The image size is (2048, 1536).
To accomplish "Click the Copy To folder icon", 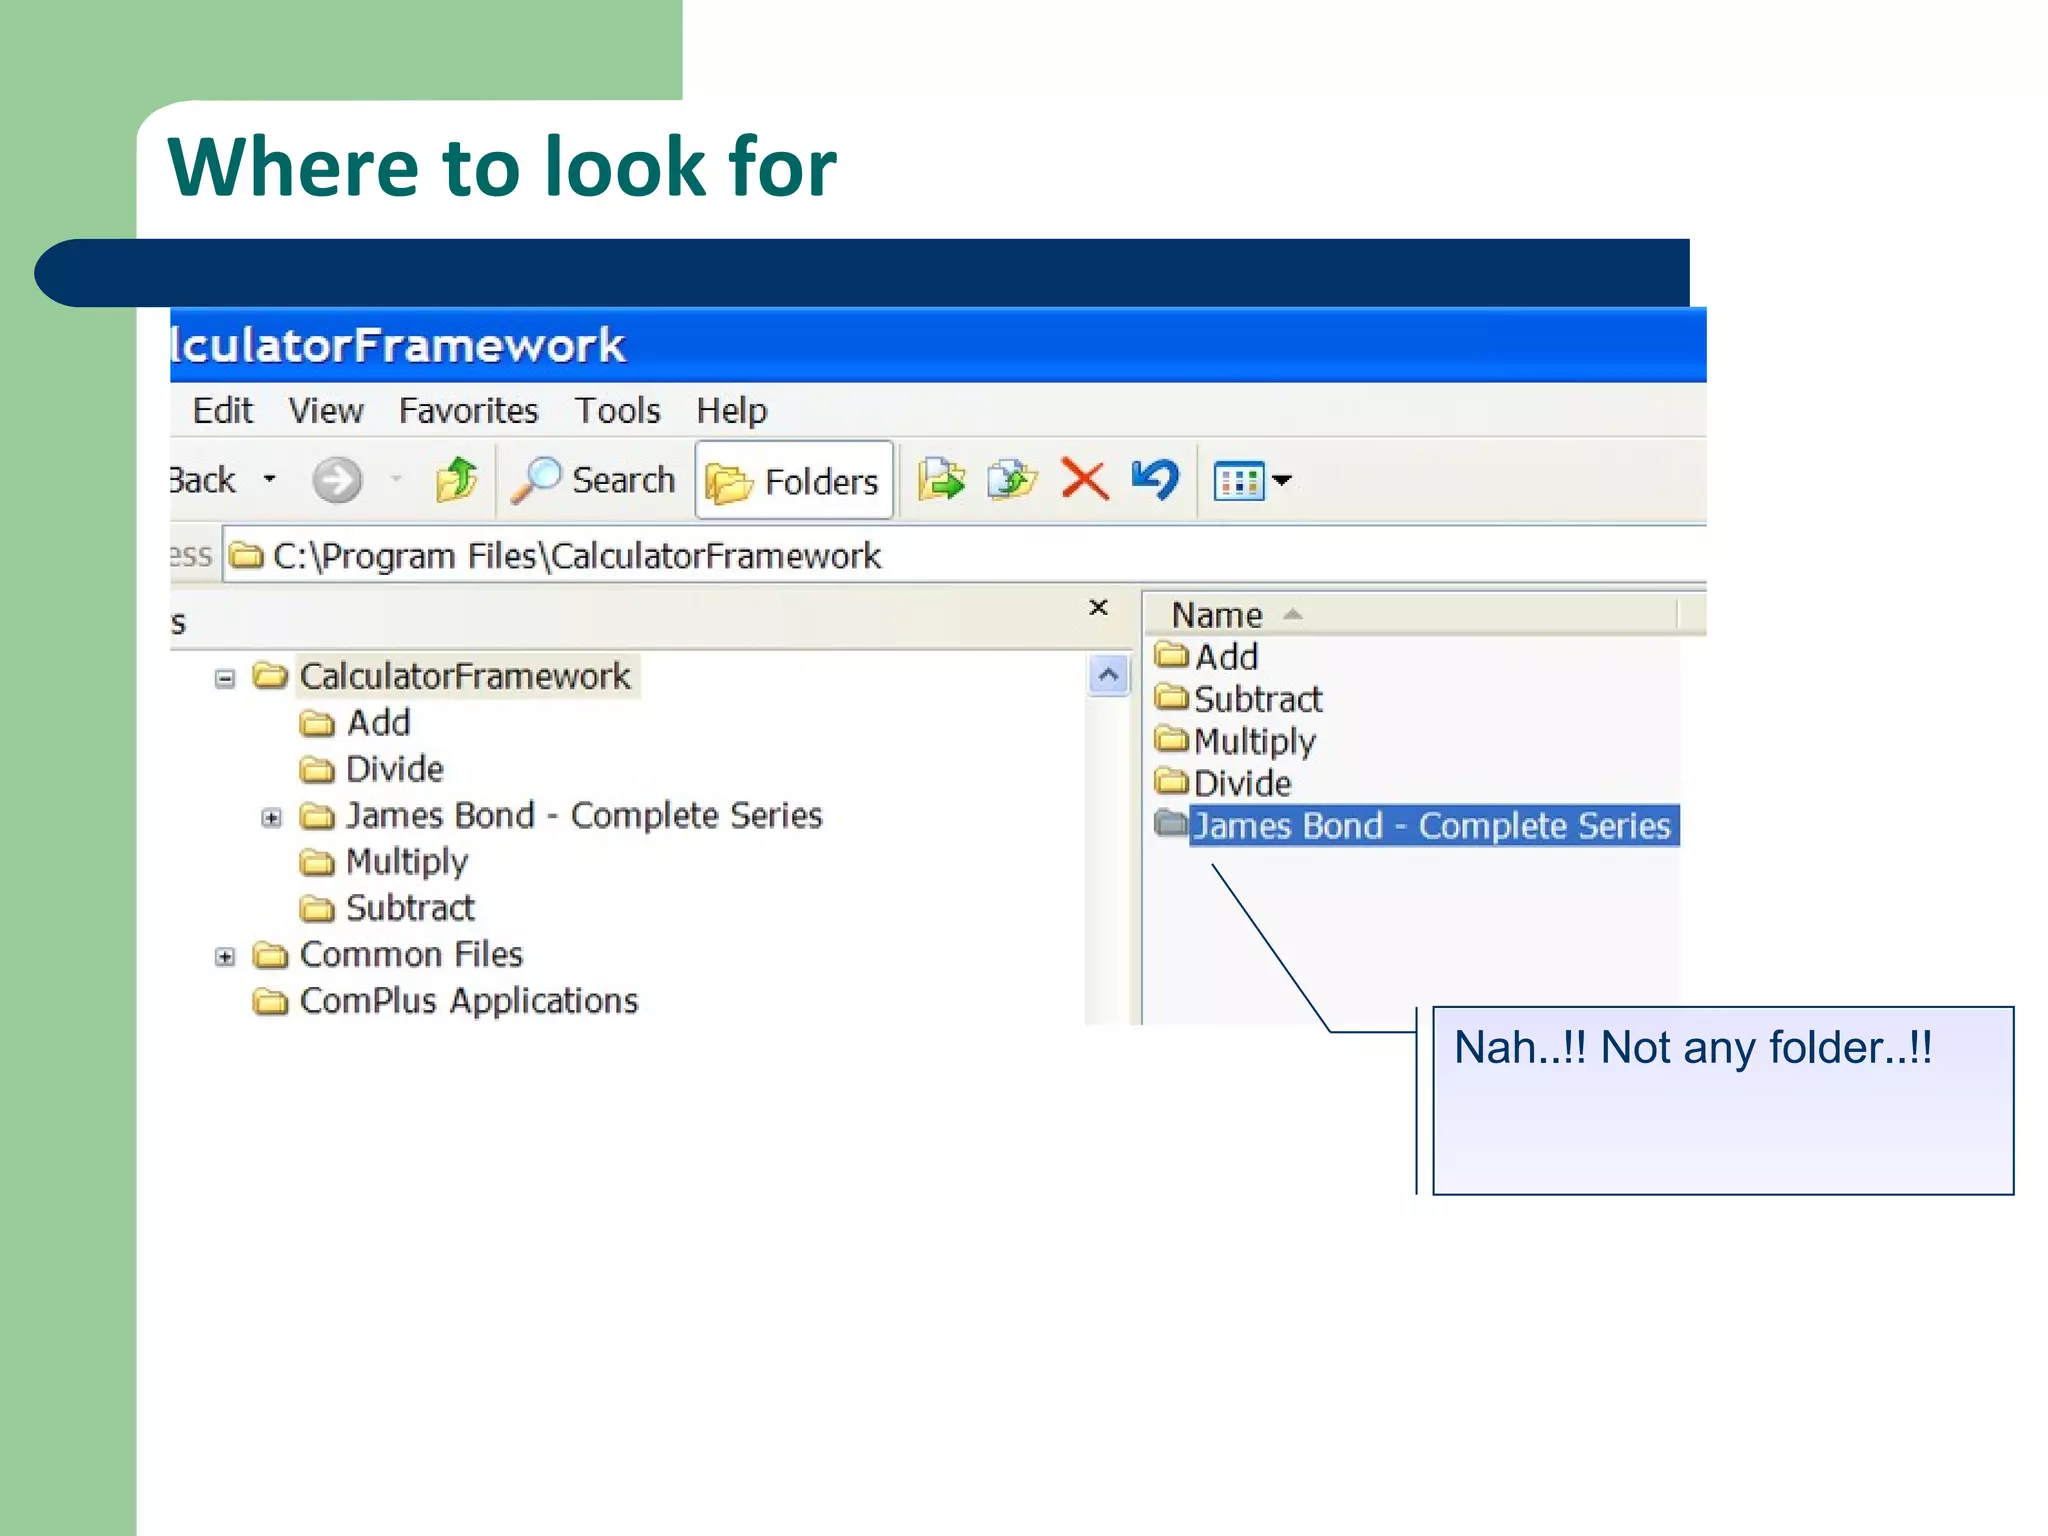I will (x=1012, y=479).
